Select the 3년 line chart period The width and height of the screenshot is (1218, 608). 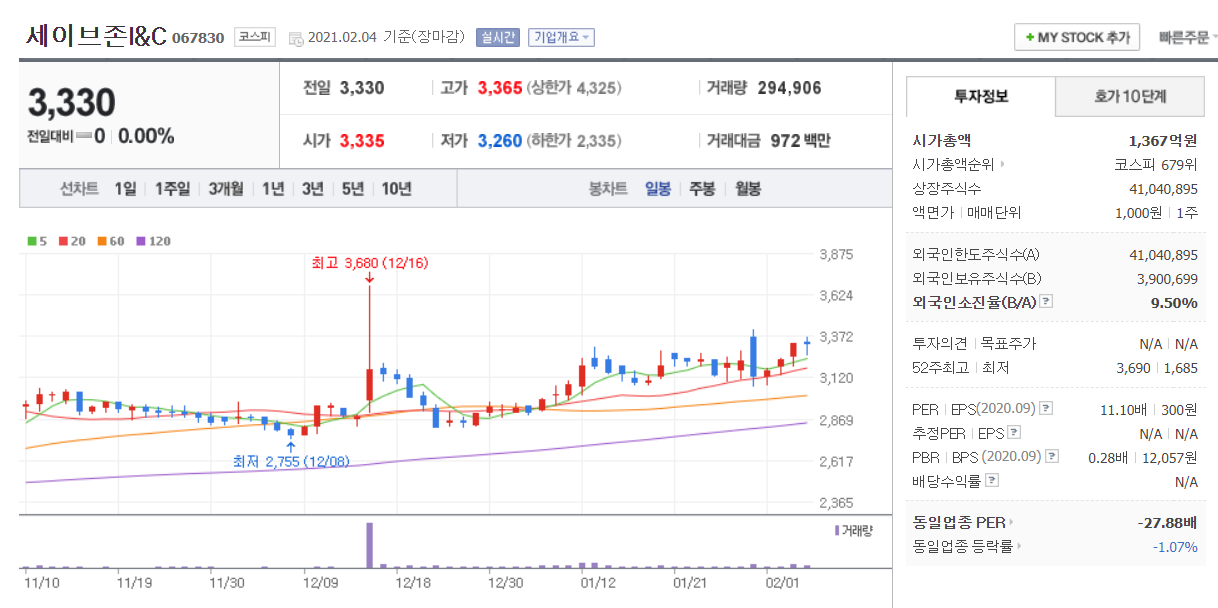click(313, 188)
